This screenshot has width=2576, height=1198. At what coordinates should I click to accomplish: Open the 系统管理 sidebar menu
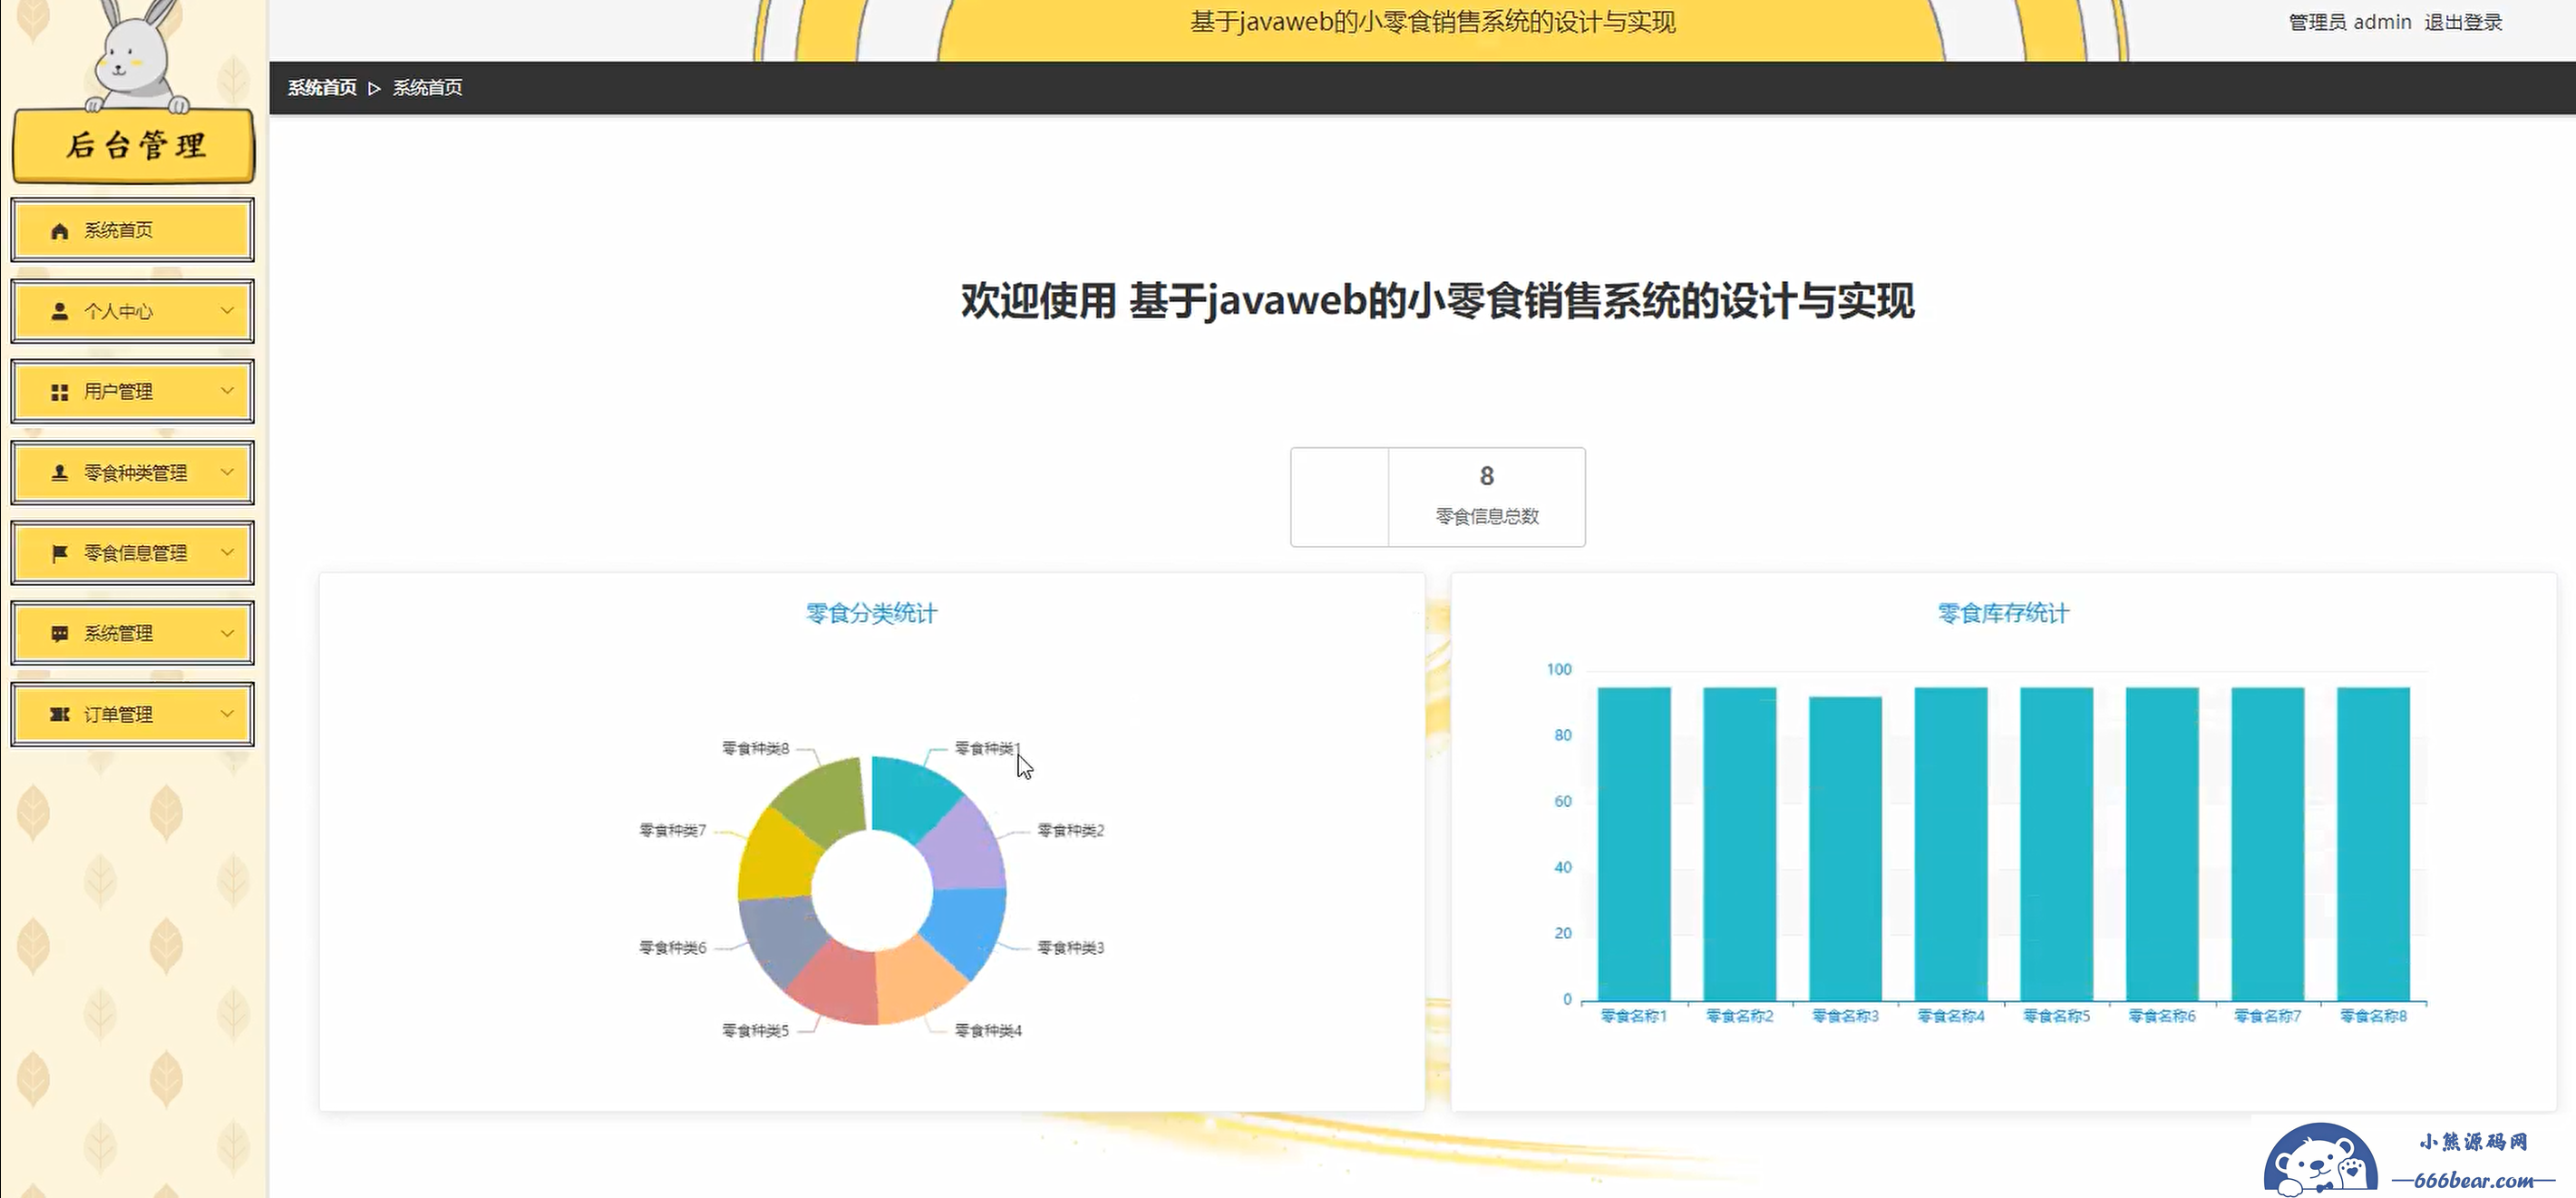click(x=132, y=633)
